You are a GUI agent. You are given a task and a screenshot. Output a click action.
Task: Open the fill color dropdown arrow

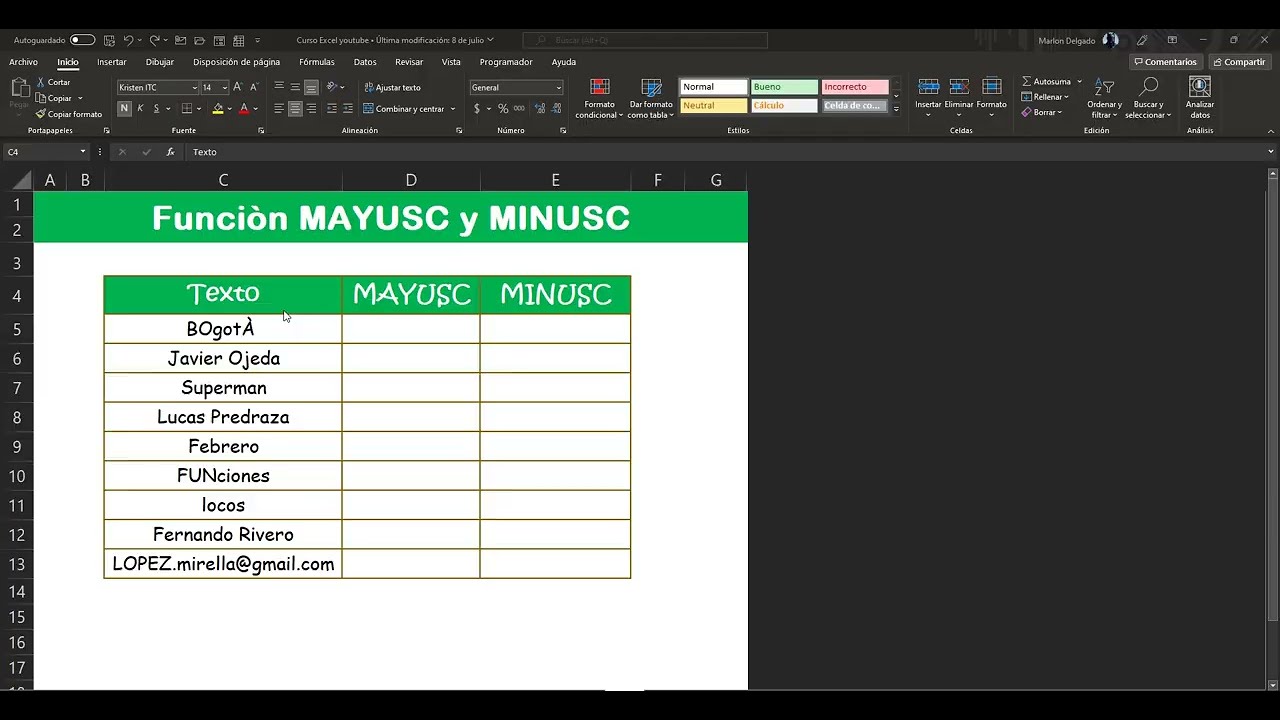click(229, 108)
